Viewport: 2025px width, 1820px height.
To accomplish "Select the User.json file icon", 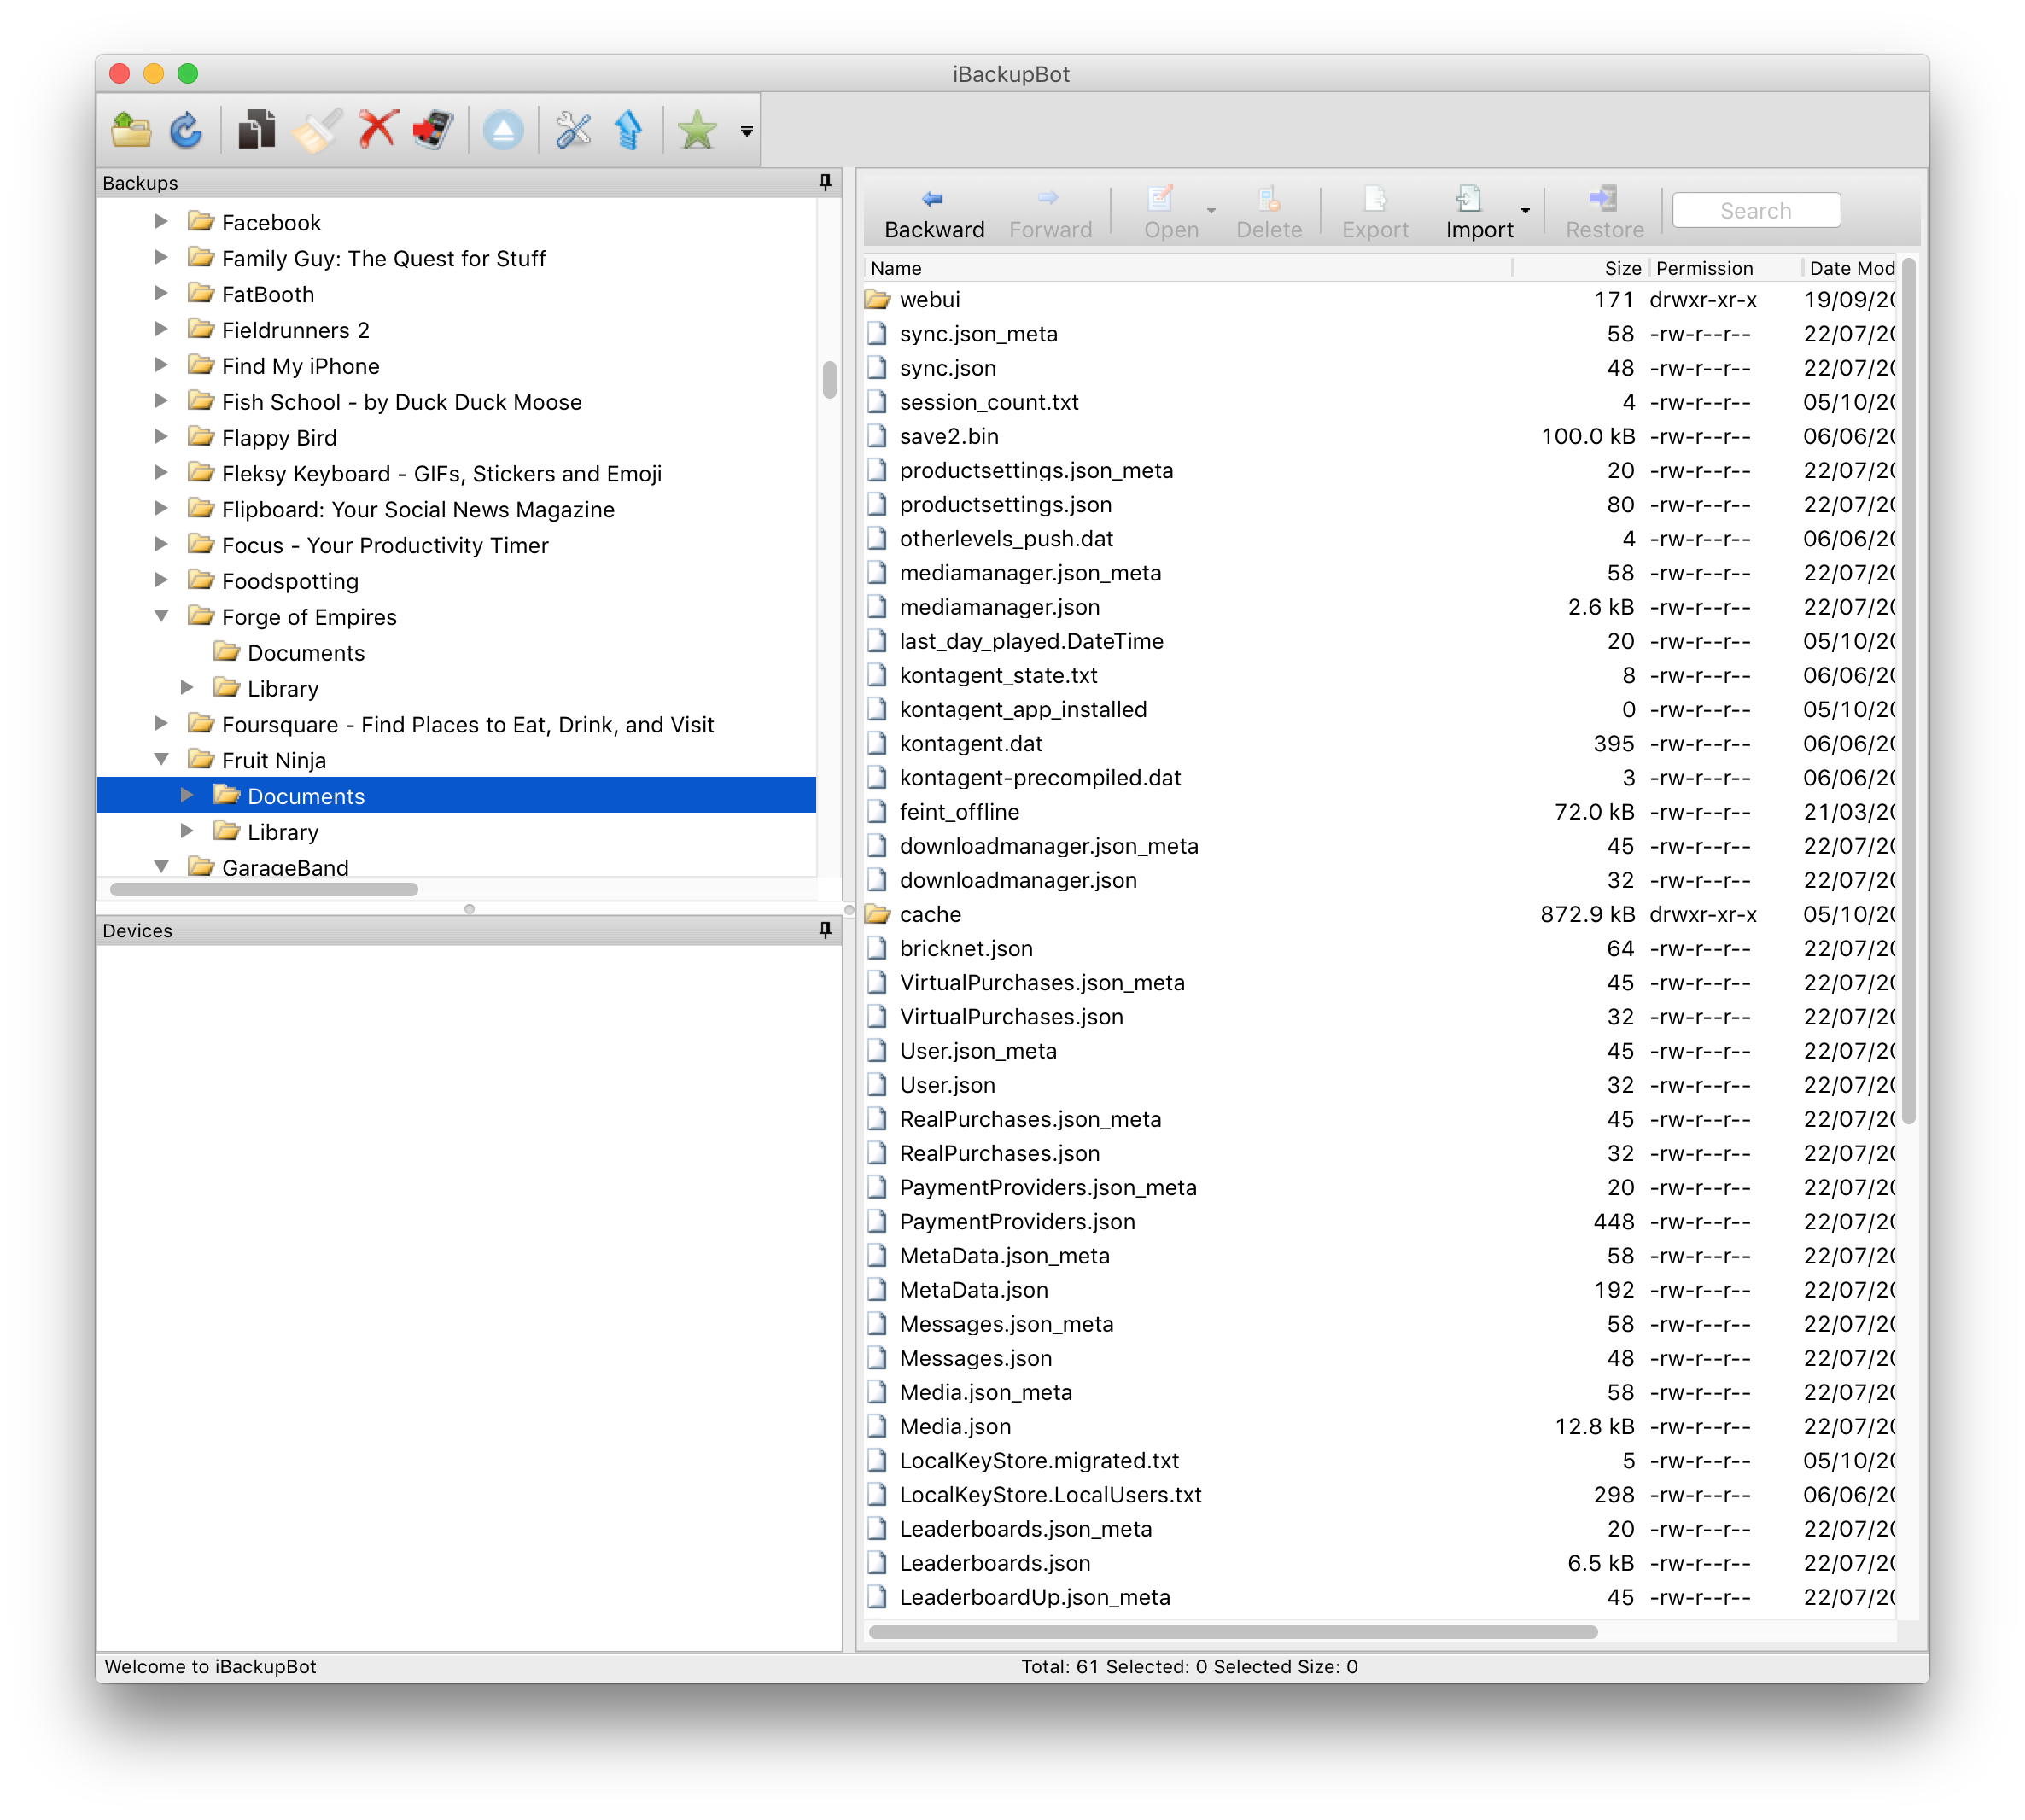I will [x=877, y=1085].
